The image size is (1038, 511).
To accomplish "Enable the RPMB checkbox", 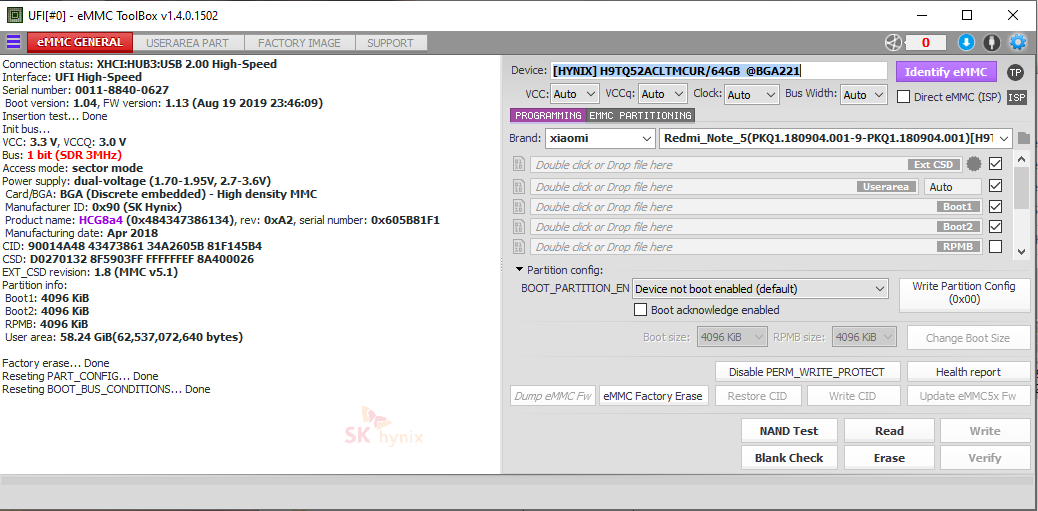I will coord(995,246).
